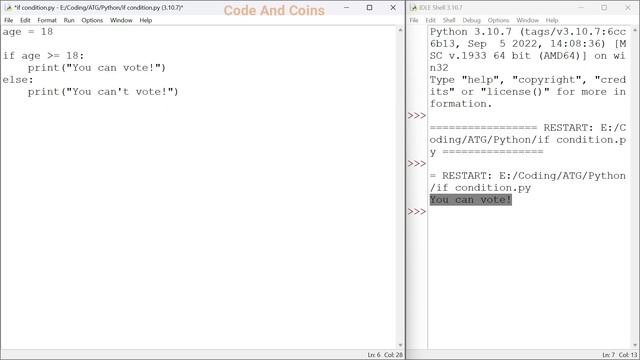This screenshot has width=640, height=360.
Task: Open Options menu in IDLE Shell window
Action: click(498, 20)
